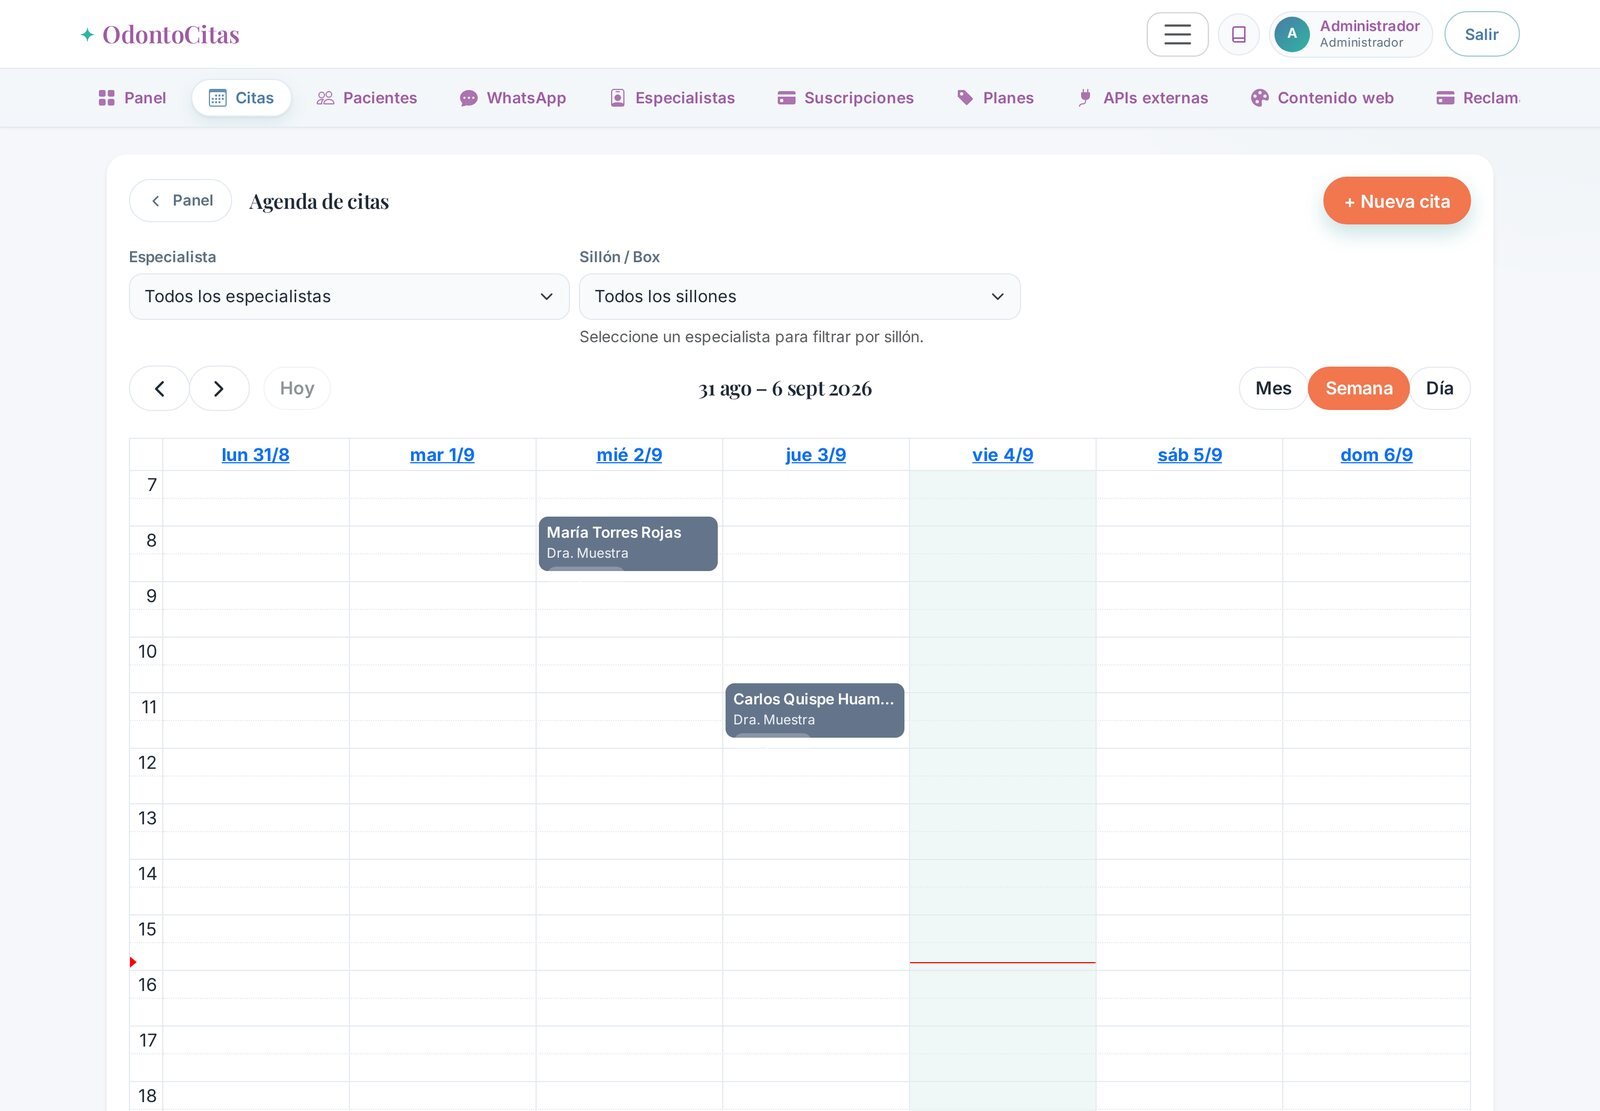Expand the Todos los especialistas dropdown
The image size is (1600, 1111).
pyautogui.click(x=349, y=297)
